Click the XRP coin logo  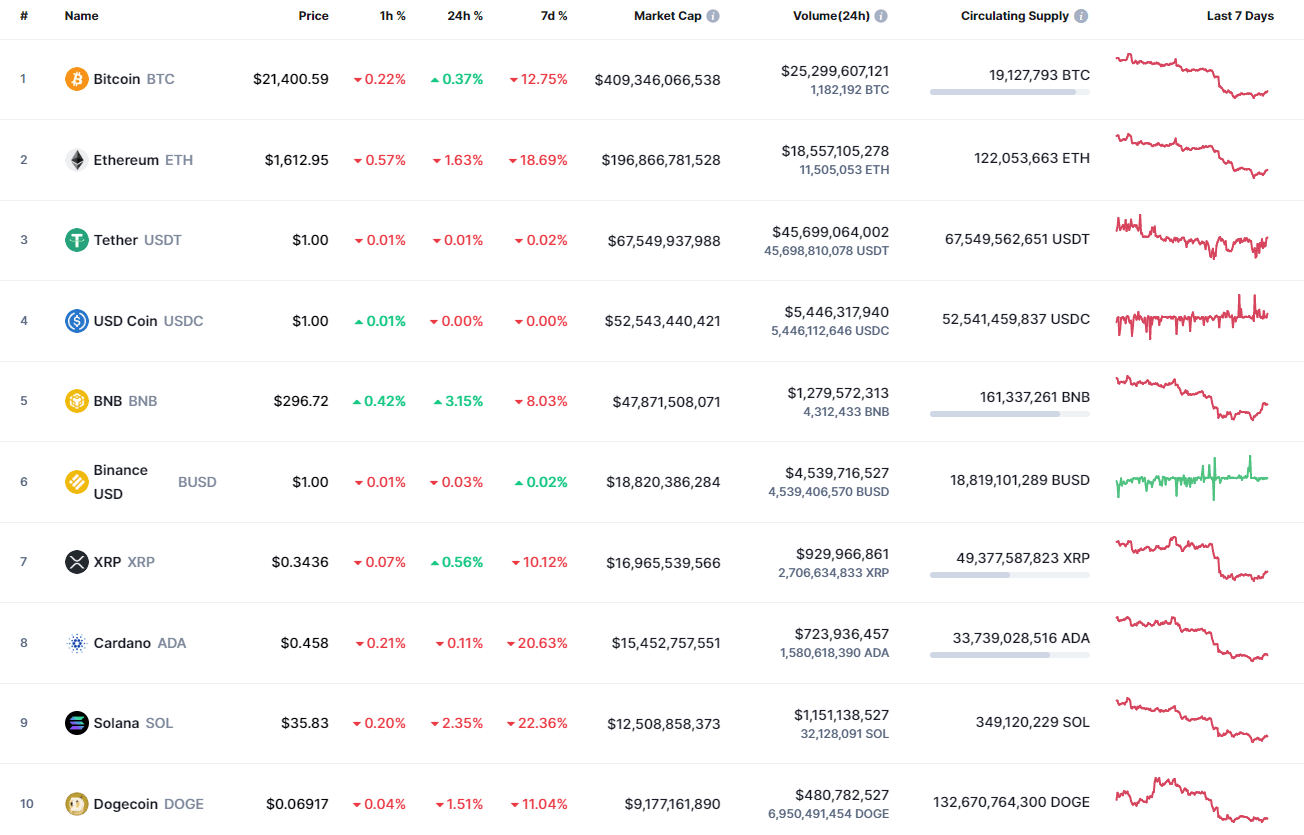pyautogui.click(x=76, y=562)
